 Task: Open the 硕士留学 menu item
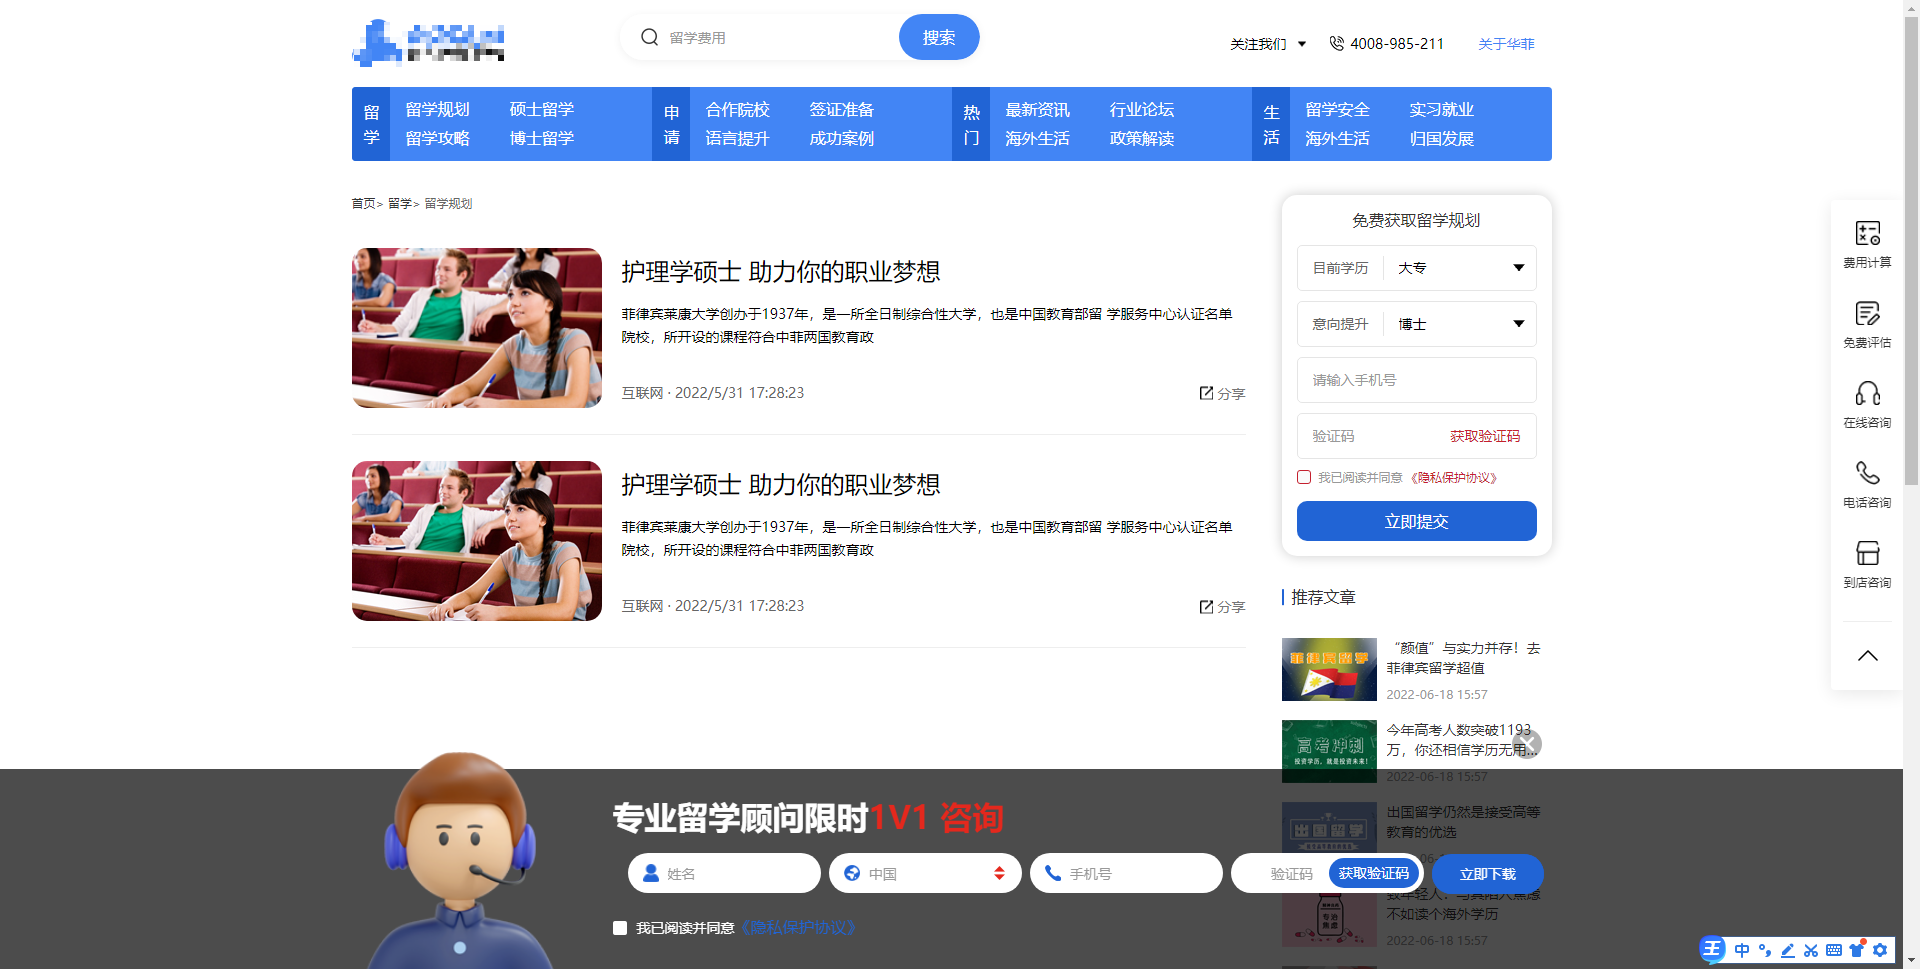[542, 109]
